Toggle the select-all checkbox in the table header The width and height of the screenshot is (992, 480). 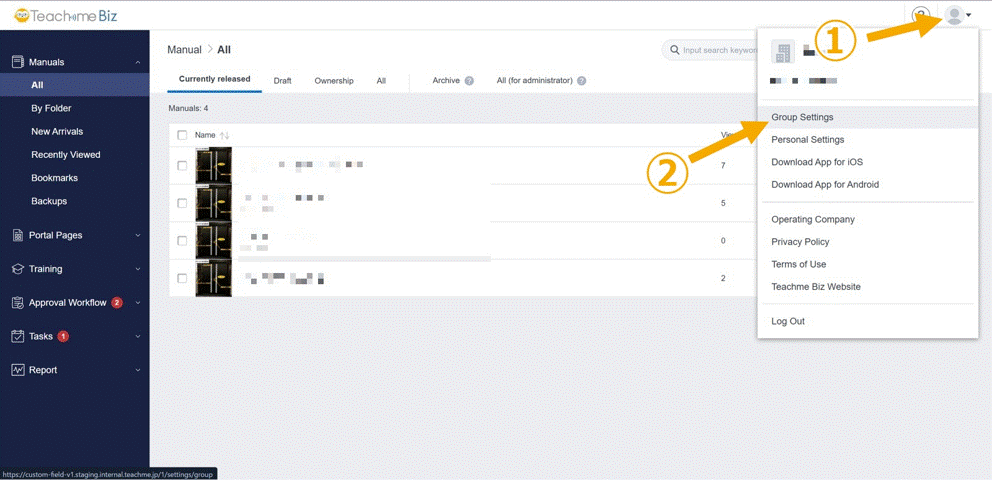pos(182,135)
